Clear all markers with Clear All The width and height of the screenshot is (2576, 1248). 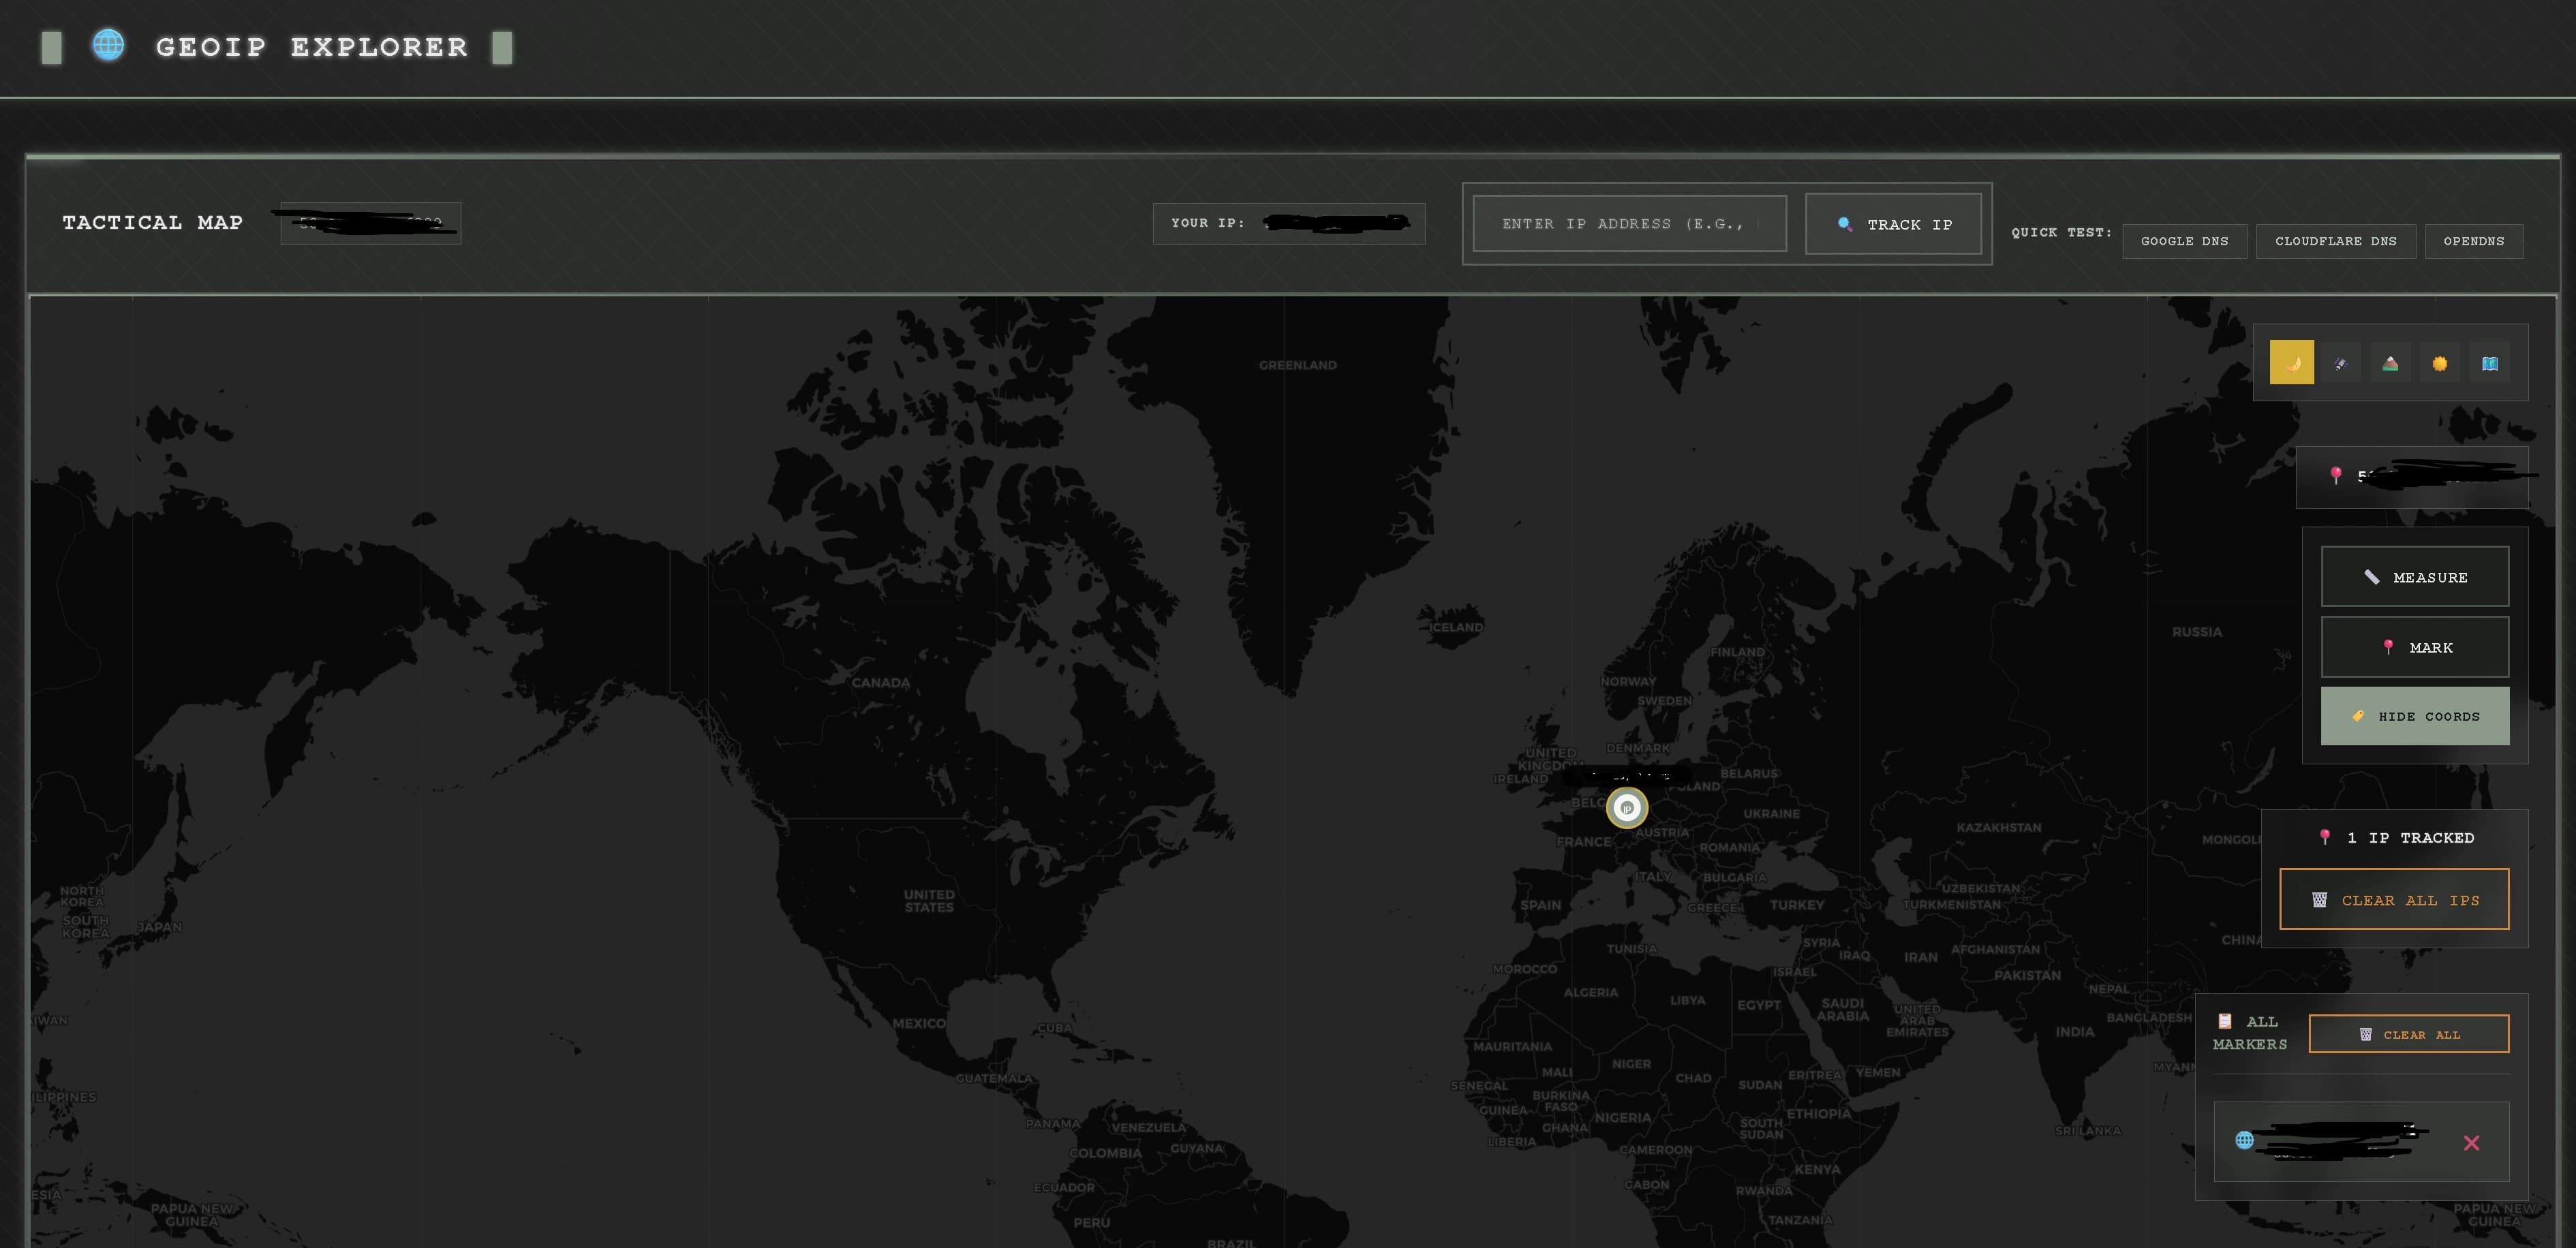coord(2408,1034)
